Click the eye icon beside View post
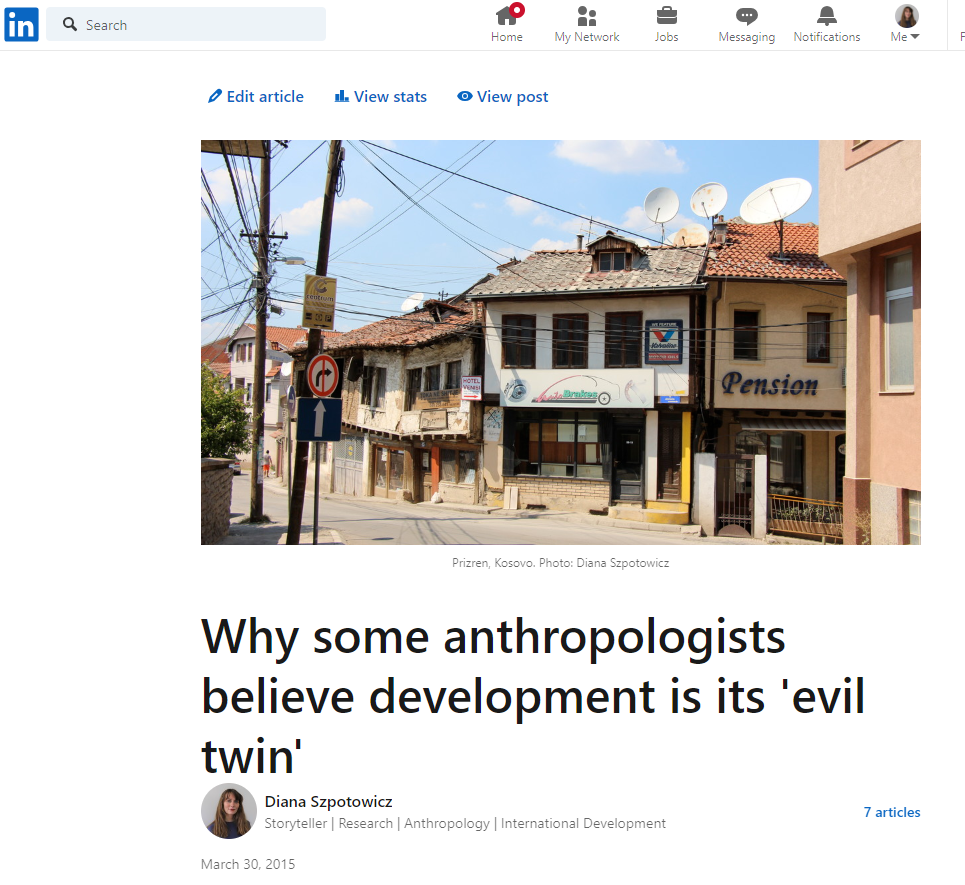The width and height of the screenshot is (965, 885). pos(465,96)
